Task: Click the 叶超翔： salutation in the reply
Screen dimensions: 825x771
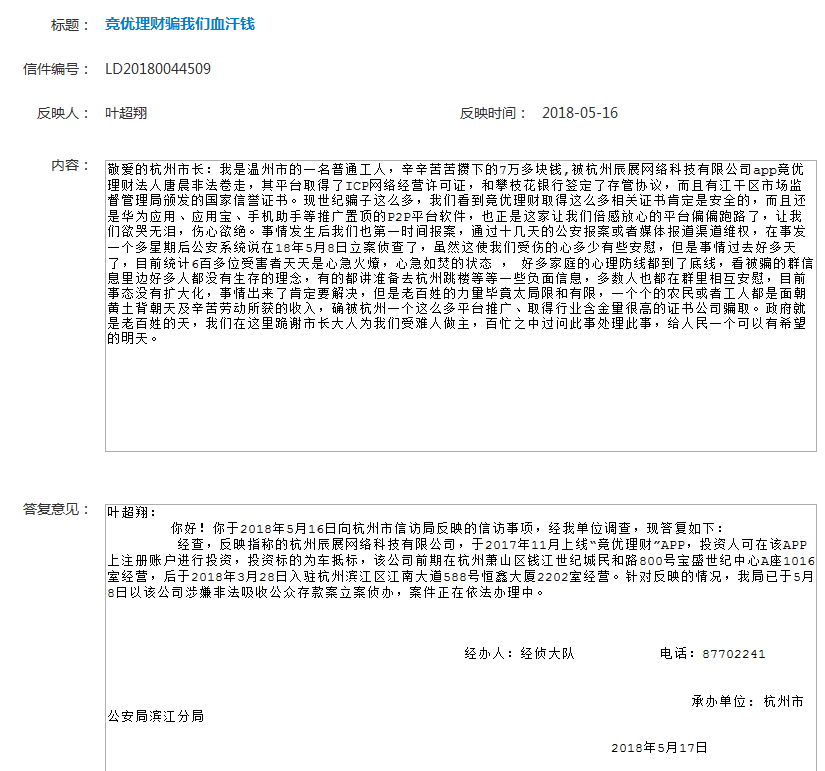Action: (x=132, y=512)
